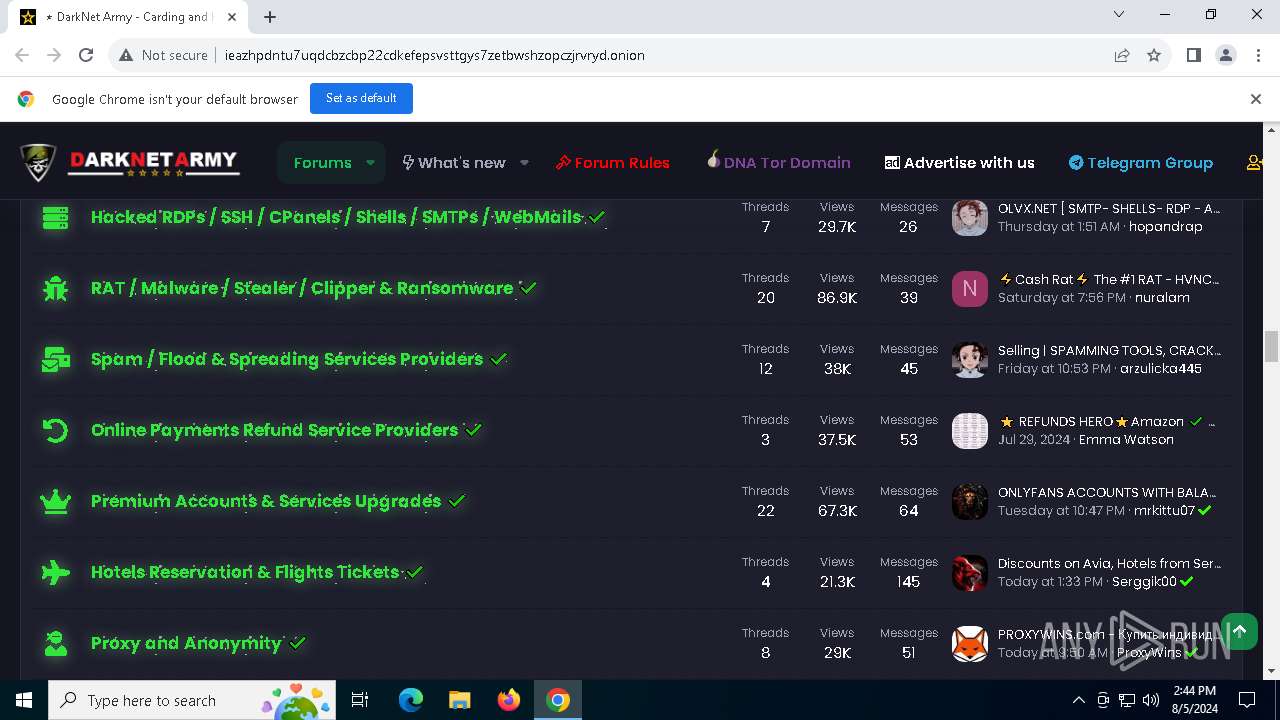Open the Forums menu item

tap(322, 163)
